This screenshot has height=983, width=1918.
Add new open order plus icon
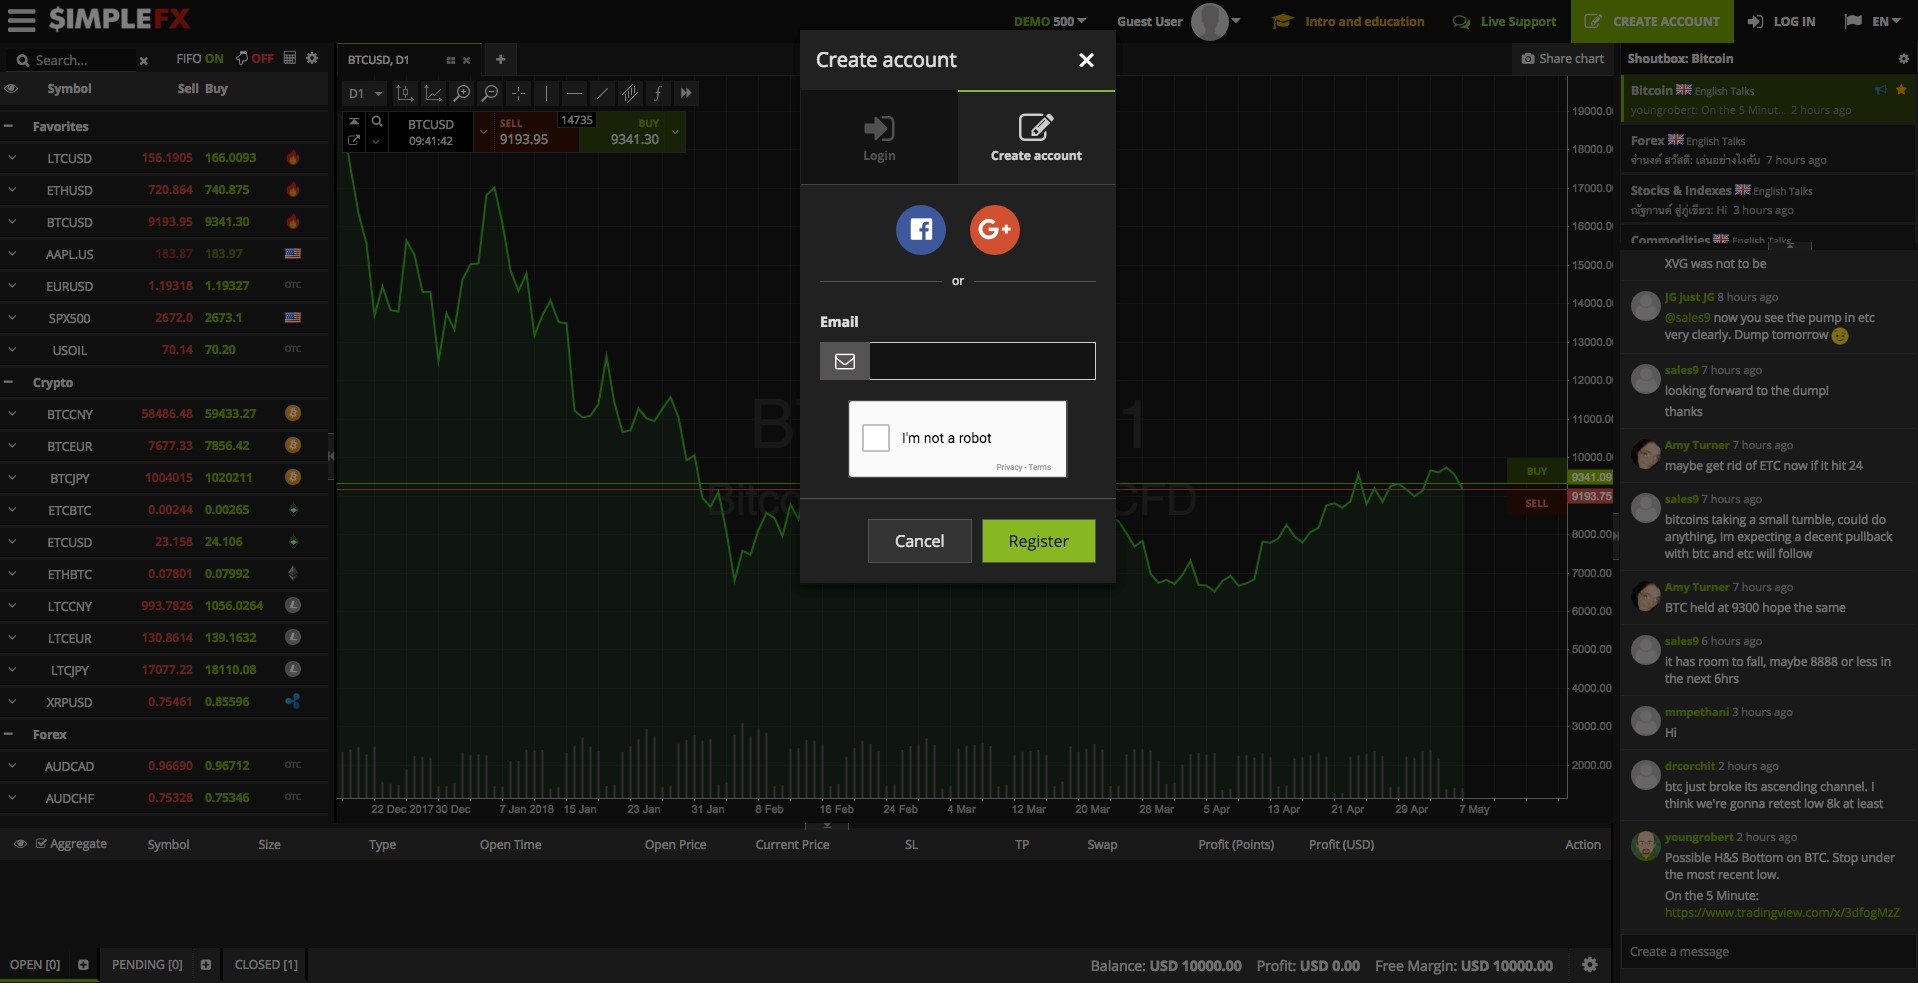(83, 965)
